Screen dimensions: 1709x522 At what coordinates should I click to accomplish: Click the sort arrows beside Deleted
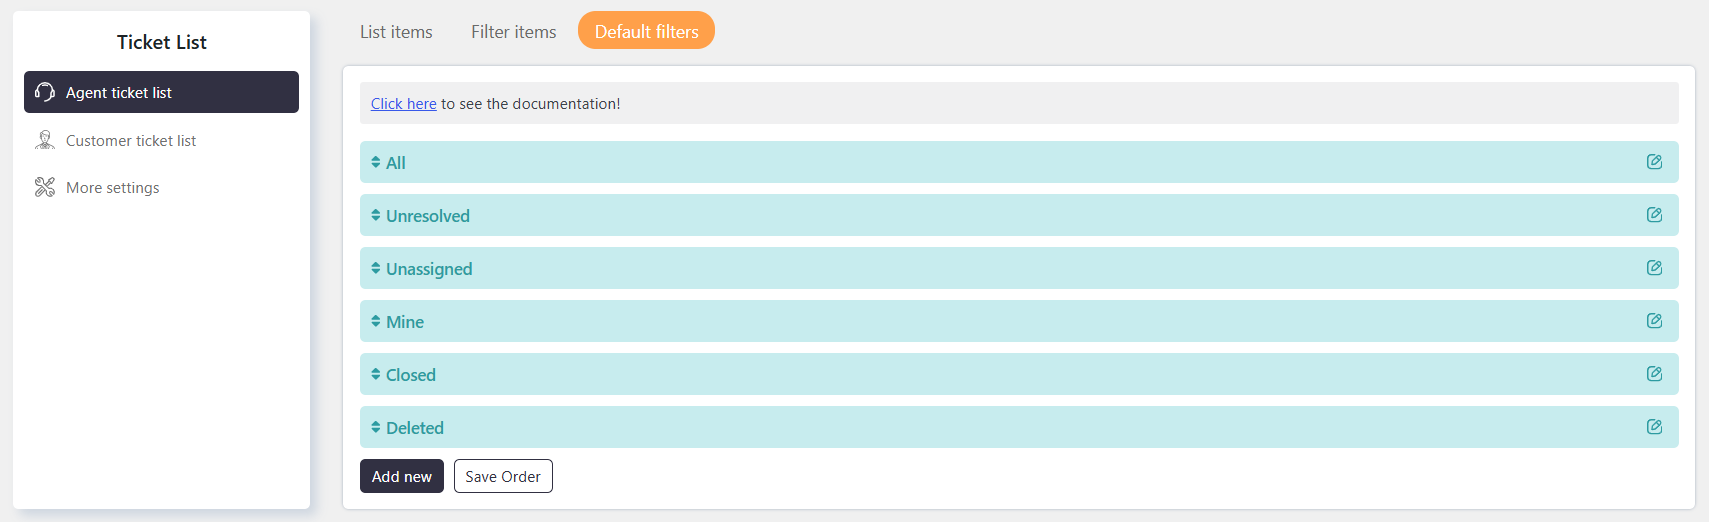pyautogui.click(x=376, y=427)
